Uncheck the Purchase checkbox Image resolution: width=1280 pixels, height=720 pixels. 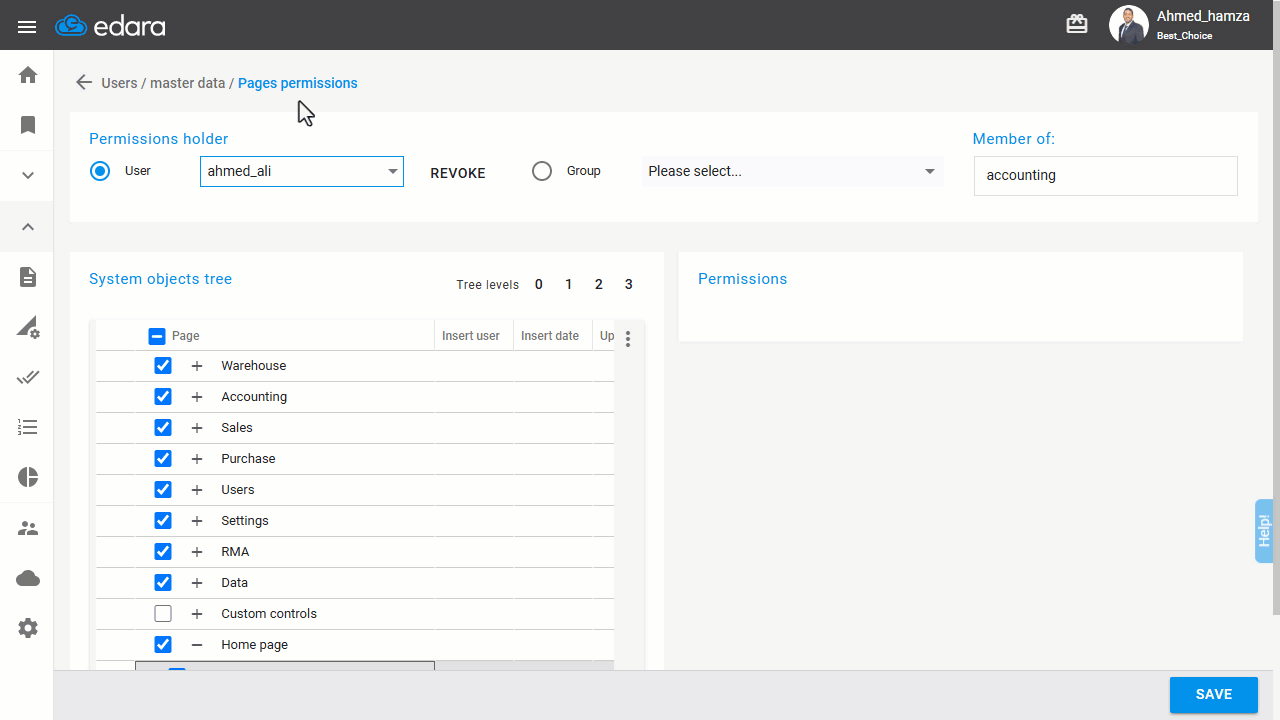point(163,459)
